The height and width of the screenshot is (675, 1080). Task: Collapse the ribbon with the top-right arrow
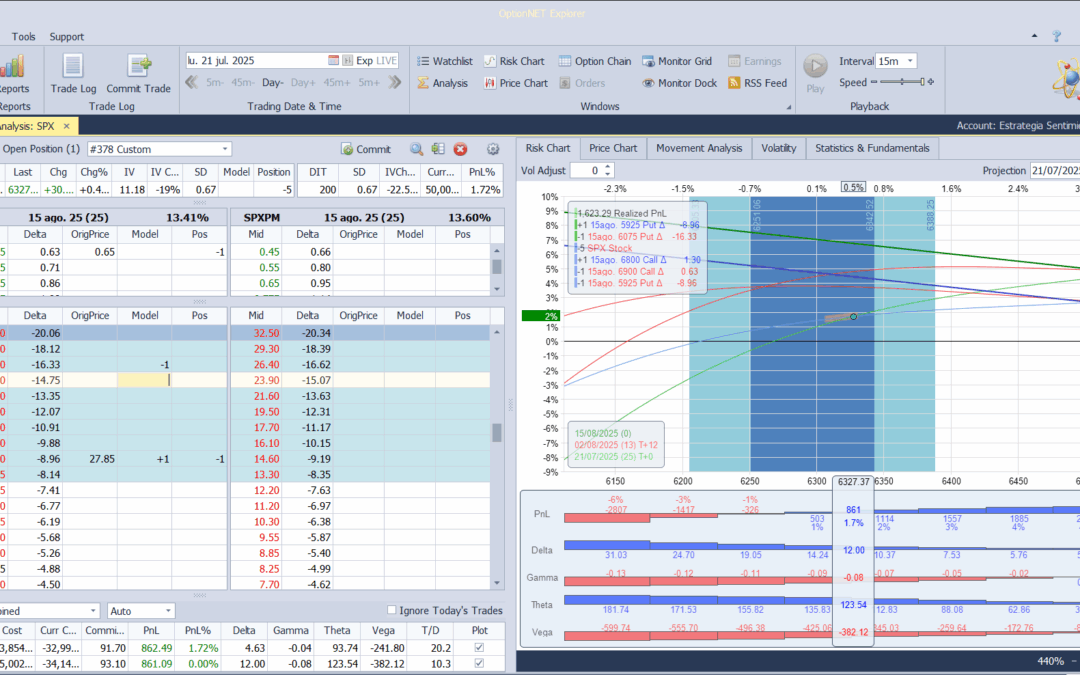coord(1035,36)
